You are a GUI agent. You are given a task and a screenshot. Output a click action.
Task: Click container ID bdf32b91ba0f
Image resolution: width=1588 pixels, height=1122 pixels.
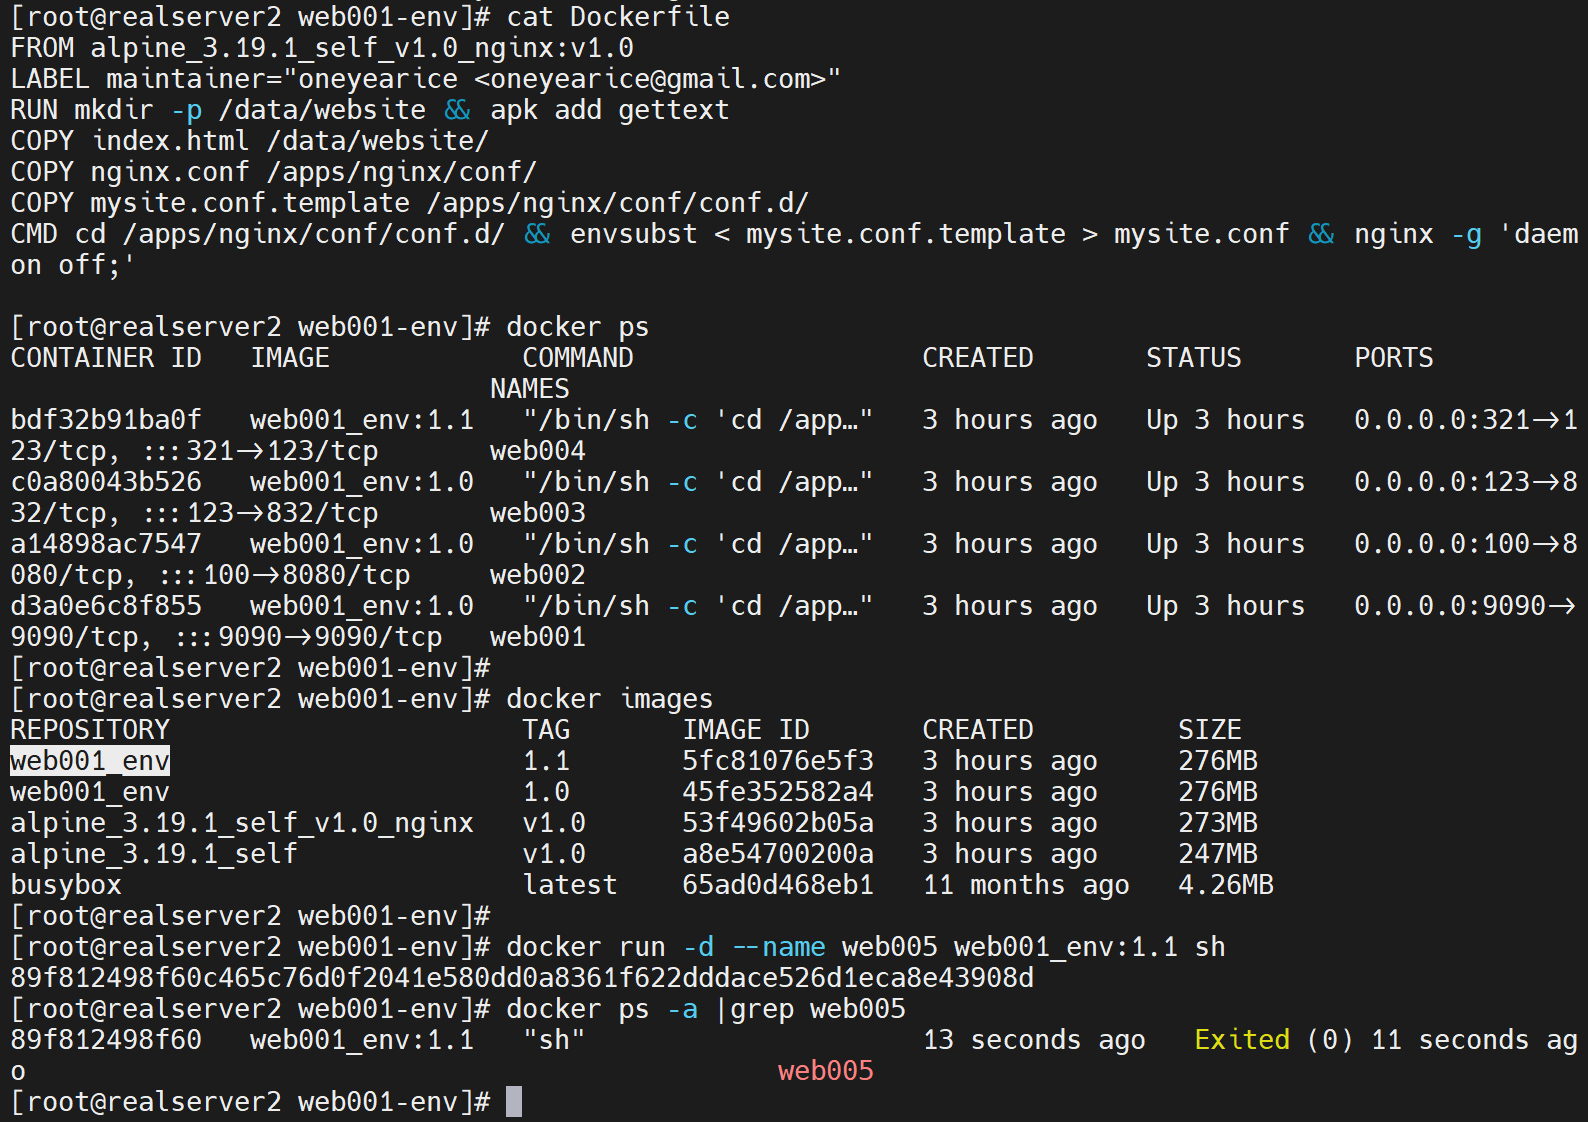coord(105,420)
